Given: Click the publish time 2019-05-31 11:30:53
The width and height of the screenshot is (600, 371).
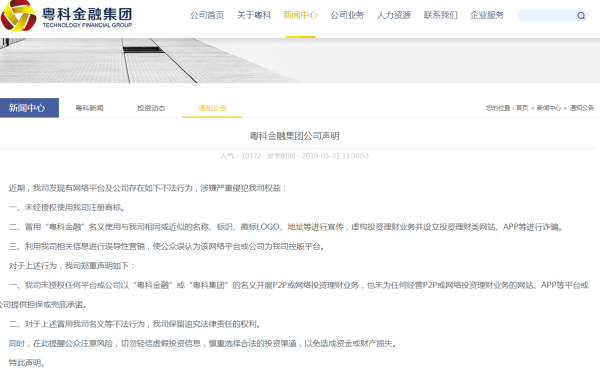Looking at the screenshot, I should (x=335, y=156).
